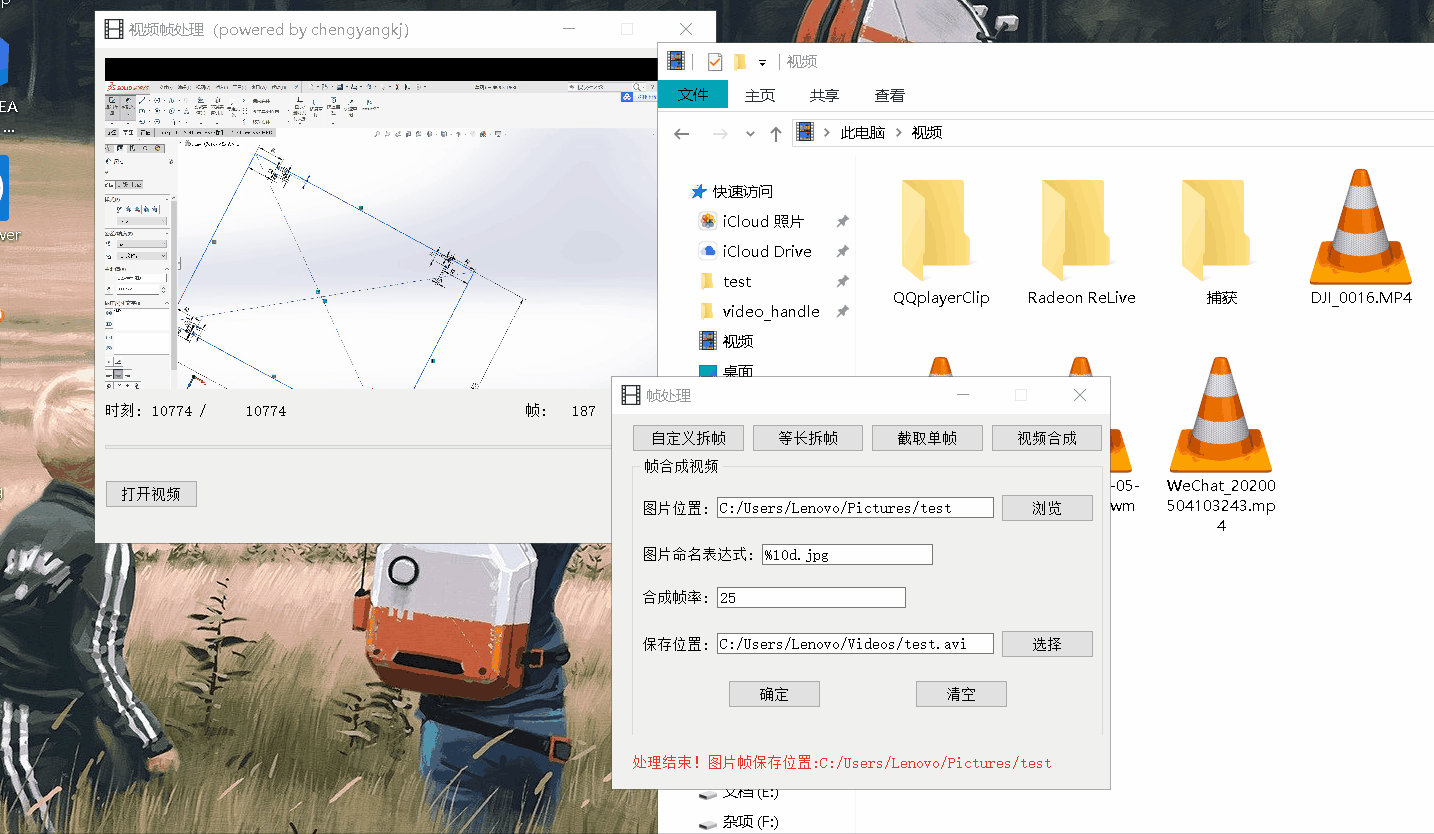This screenshot has height=834, width=1434.
Task: Open the 查看 ribbon tab in Explorer
Action: click(x=889, y=96)
